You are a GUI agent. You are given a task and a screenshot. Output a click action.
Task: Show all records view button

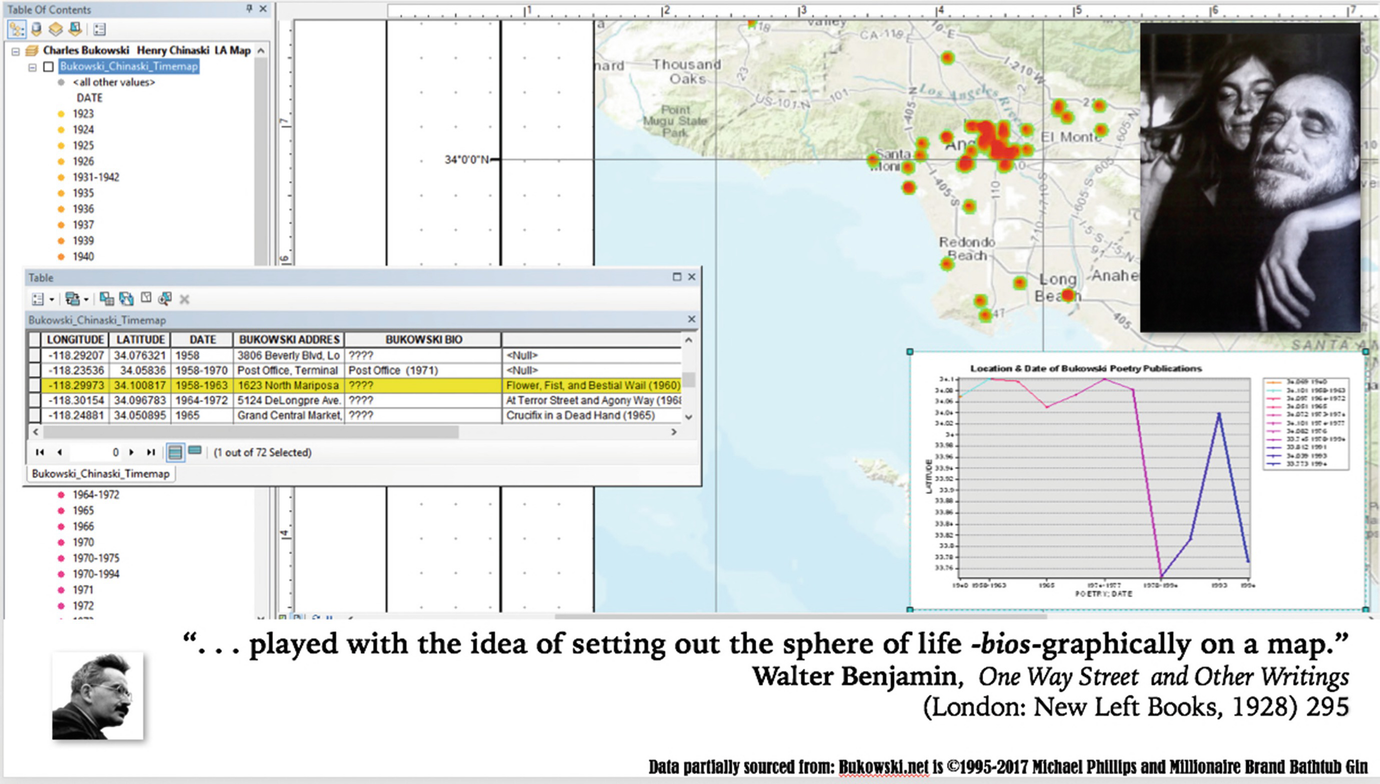click(x=175, y=452)
